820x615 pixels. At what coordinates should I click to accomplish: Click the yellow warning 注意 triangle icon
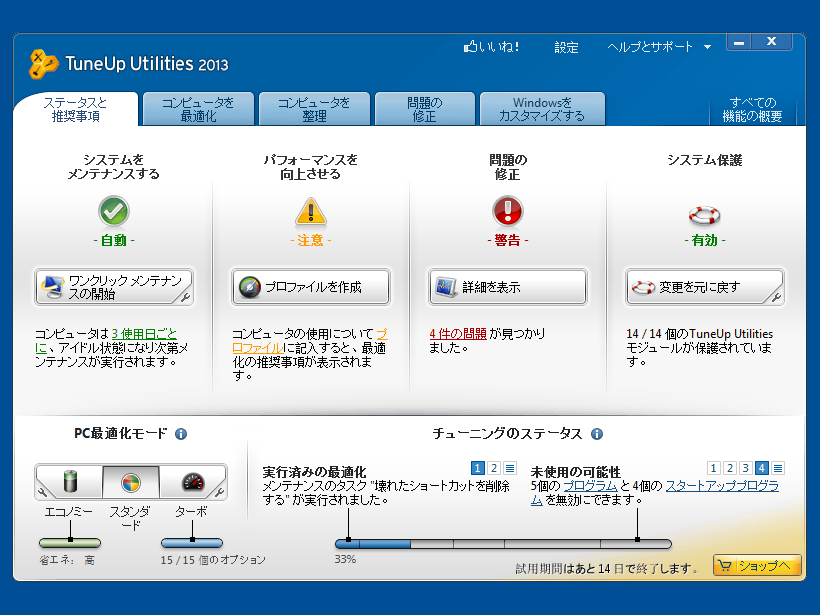311,212
